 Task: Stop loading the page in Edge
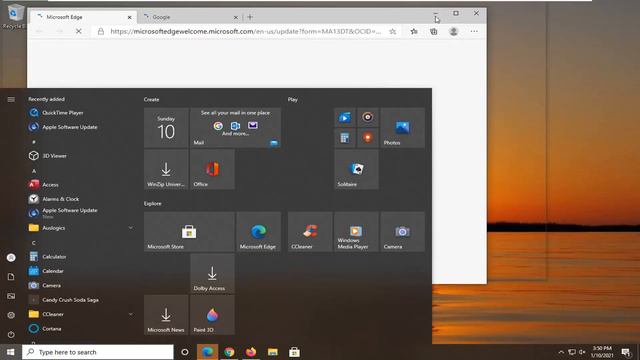pyautogui.click(x=79, y=31)
